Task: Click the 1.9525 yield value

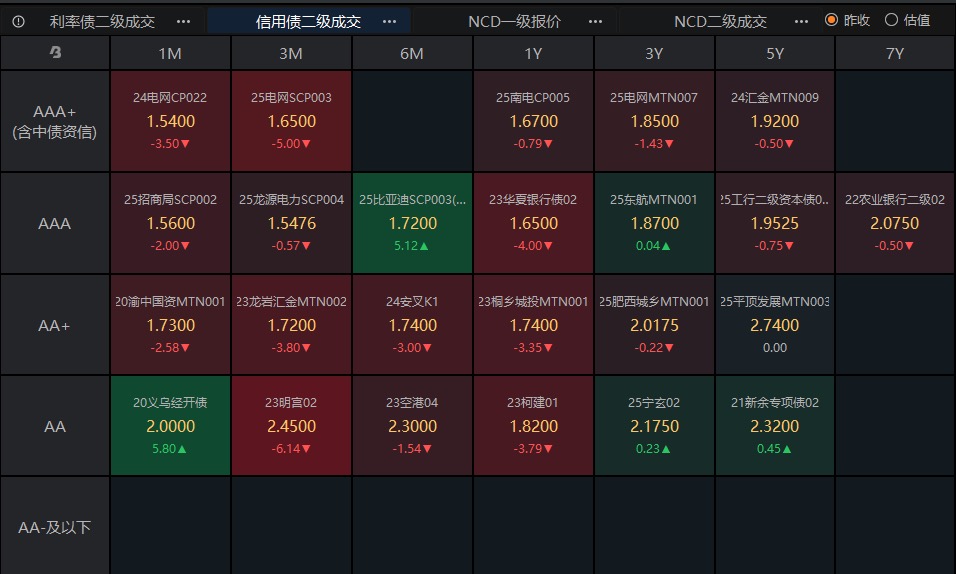Action: [774, 223]
